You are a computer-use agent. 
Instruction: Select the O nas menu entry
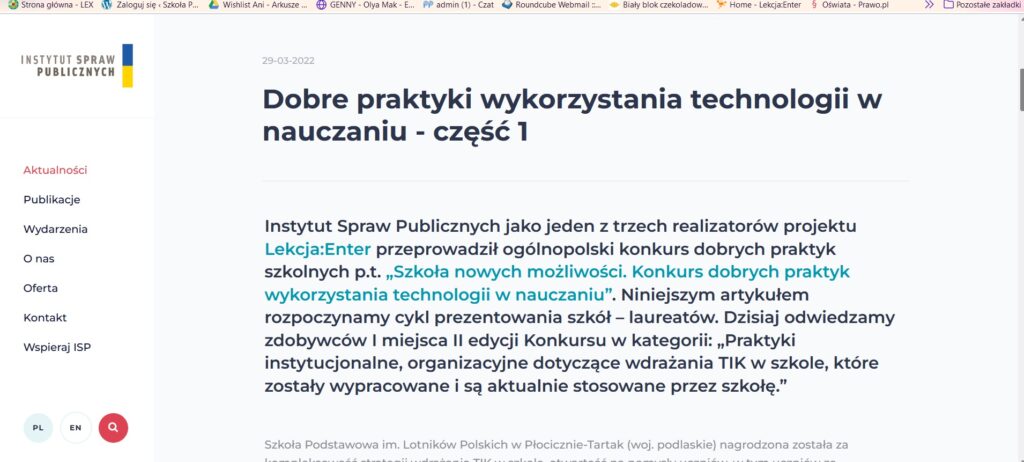(x=39, y=258)
